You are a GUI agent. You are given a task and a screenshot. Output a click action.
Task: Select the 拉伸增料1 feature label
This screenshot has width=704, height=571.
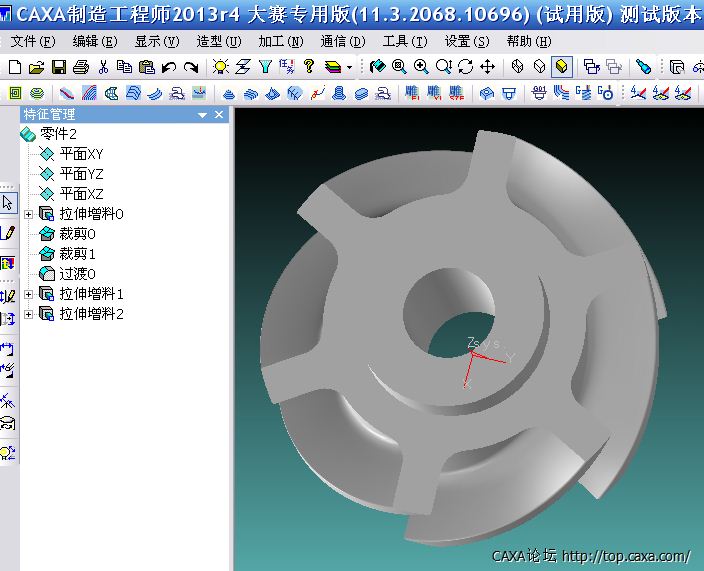click(x=91, y=294)
